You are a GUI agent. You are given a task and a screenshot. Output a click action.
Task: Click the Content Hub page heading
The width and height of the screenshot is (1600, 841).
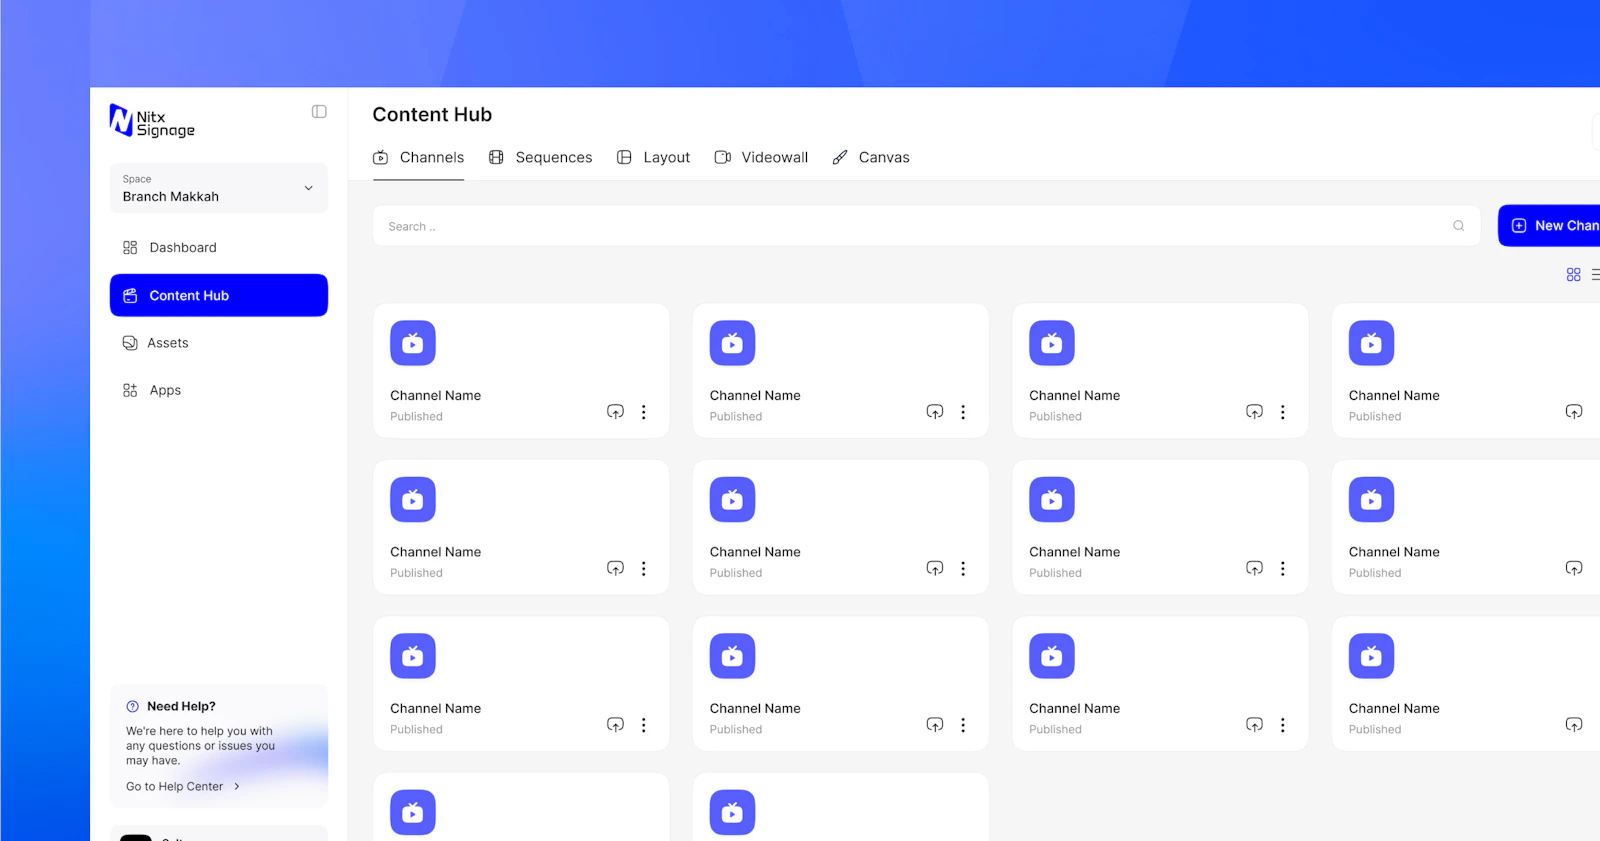[x=432, y=114]
